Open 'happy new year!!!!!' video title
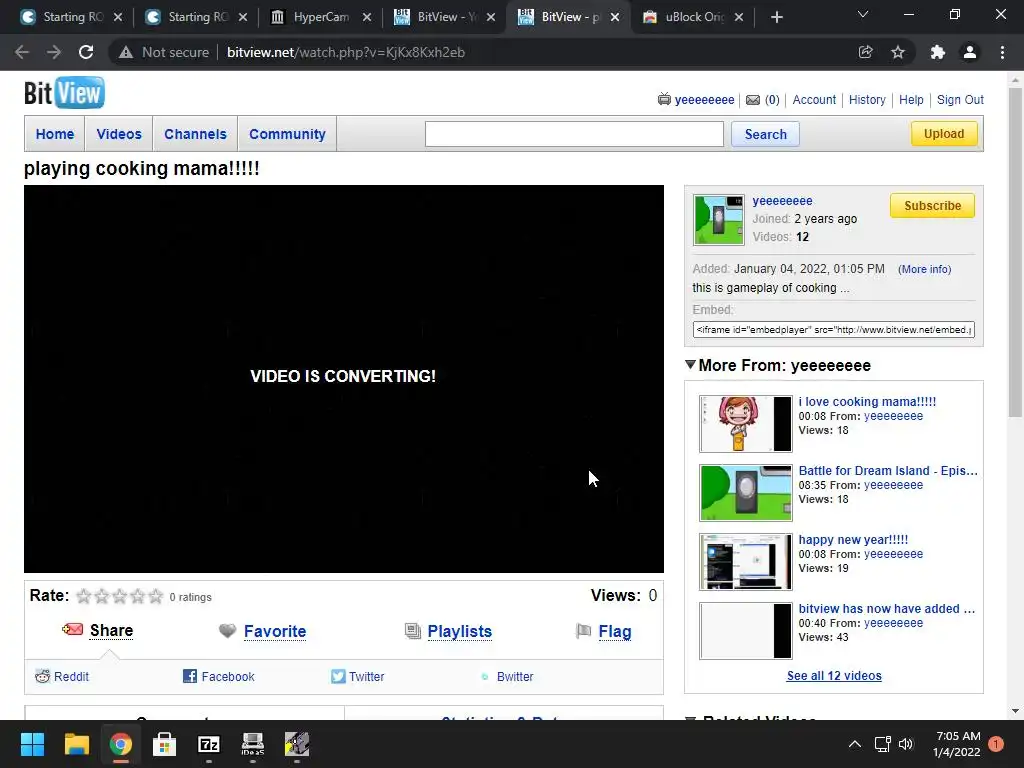Image resolution: width=1024 pixels, height=768 pixels. pos(853,539)
